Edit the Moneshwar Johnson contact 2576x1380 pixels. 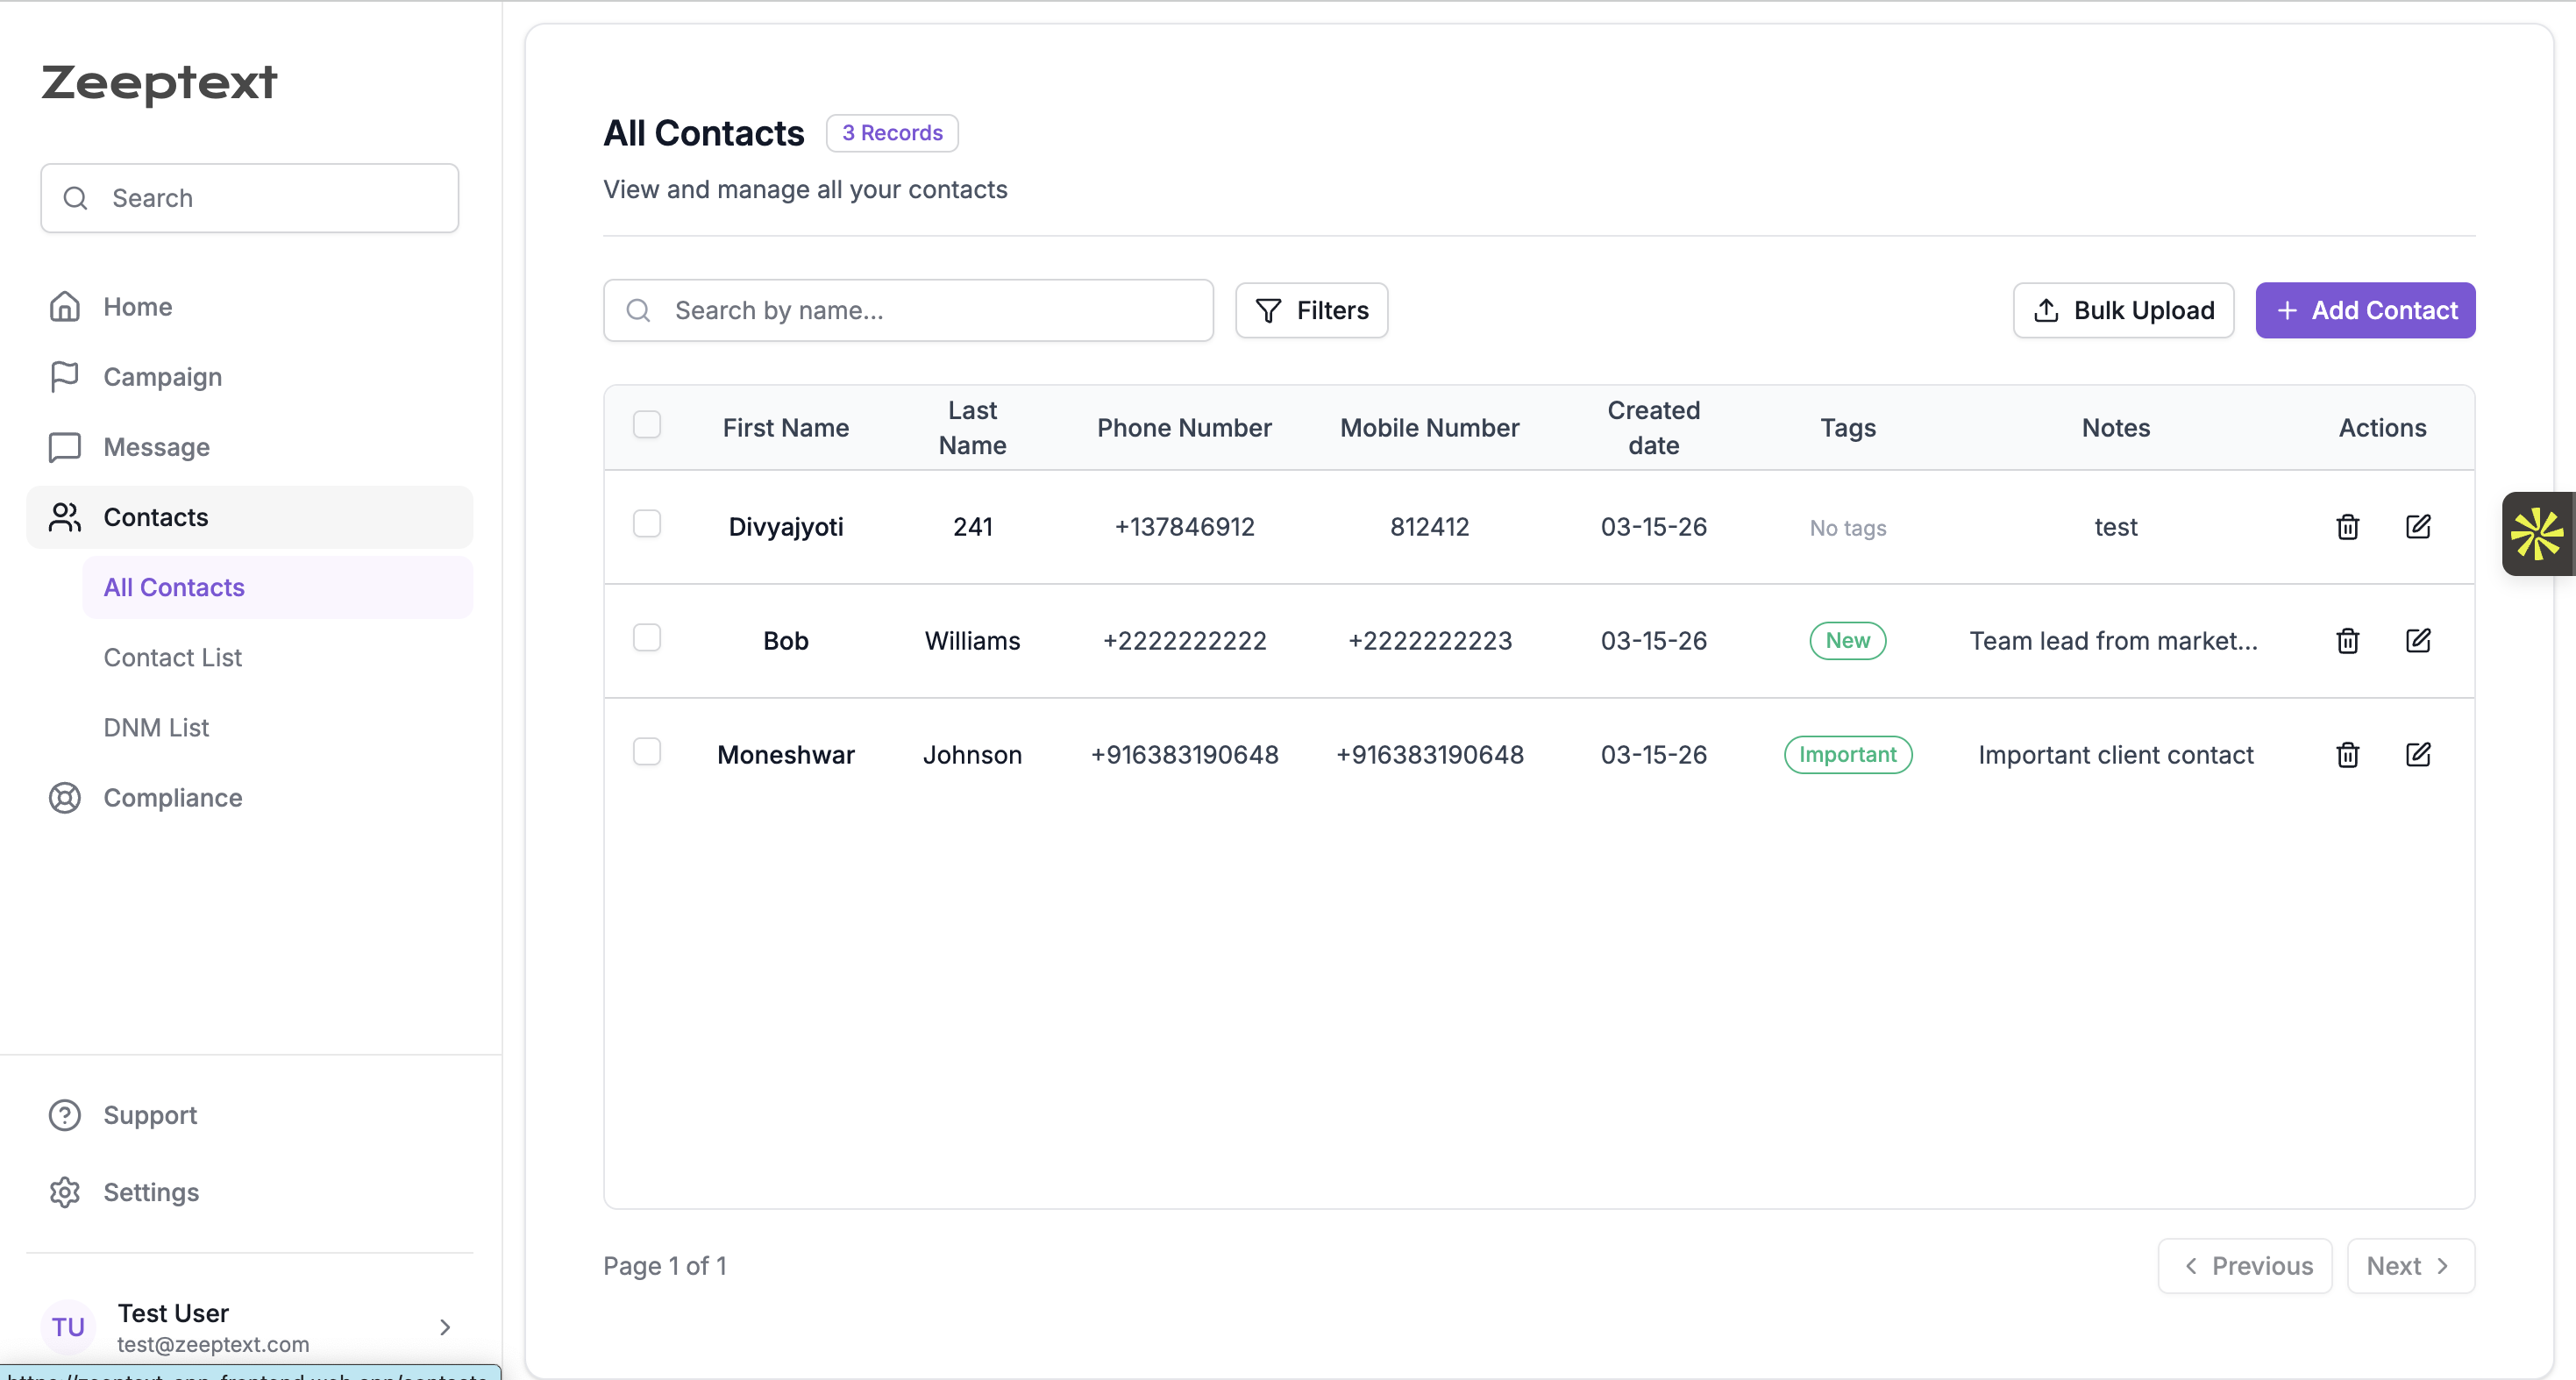[2418, 755]
